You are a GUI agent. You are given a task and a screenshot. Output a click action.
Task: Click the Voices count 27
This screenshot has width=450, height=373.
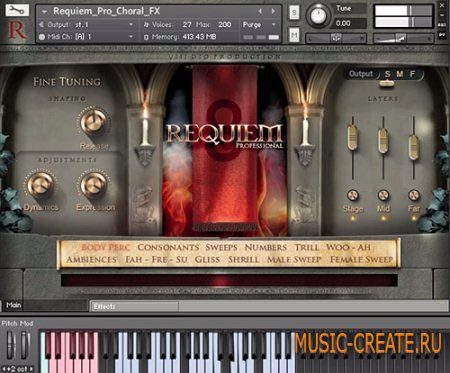click(x=187, y=25)
